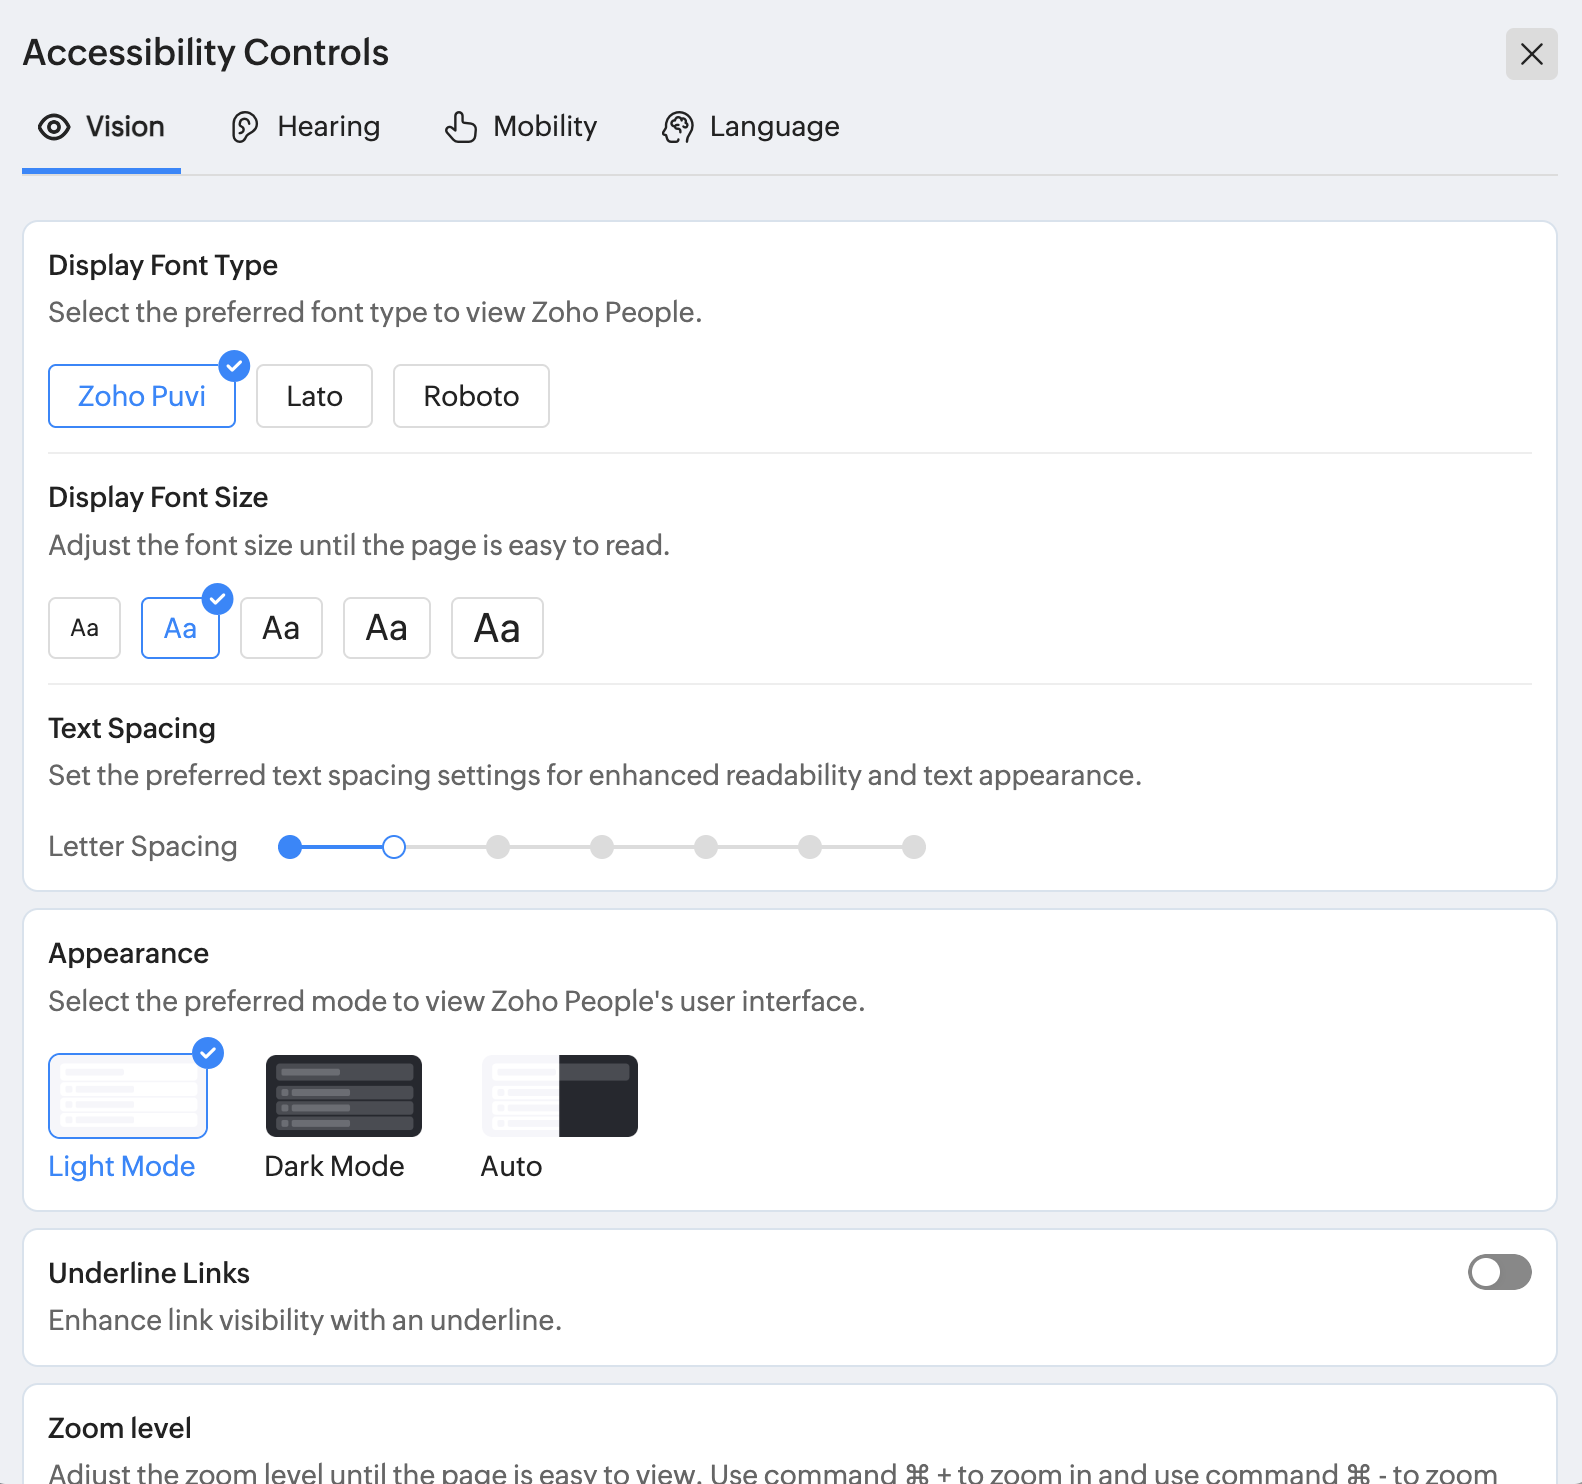
Task: Enable the Underline Links toggle
Action: click(x=1499, y=1272)
